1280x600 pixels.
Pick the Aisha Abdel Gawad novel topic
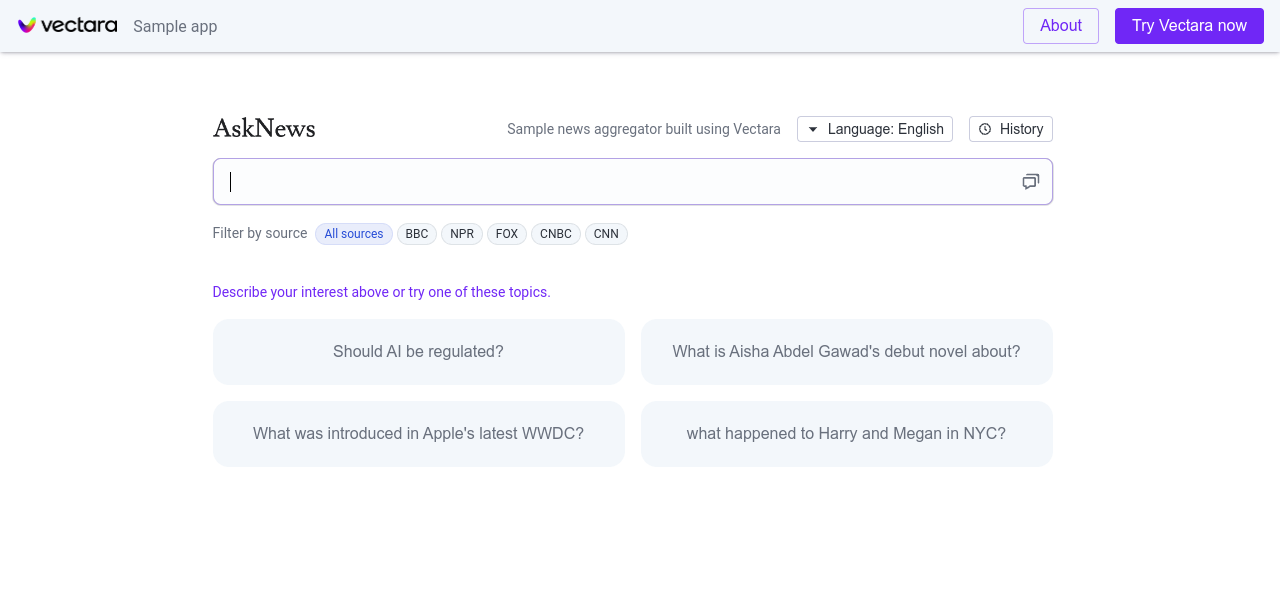(846, 352)
